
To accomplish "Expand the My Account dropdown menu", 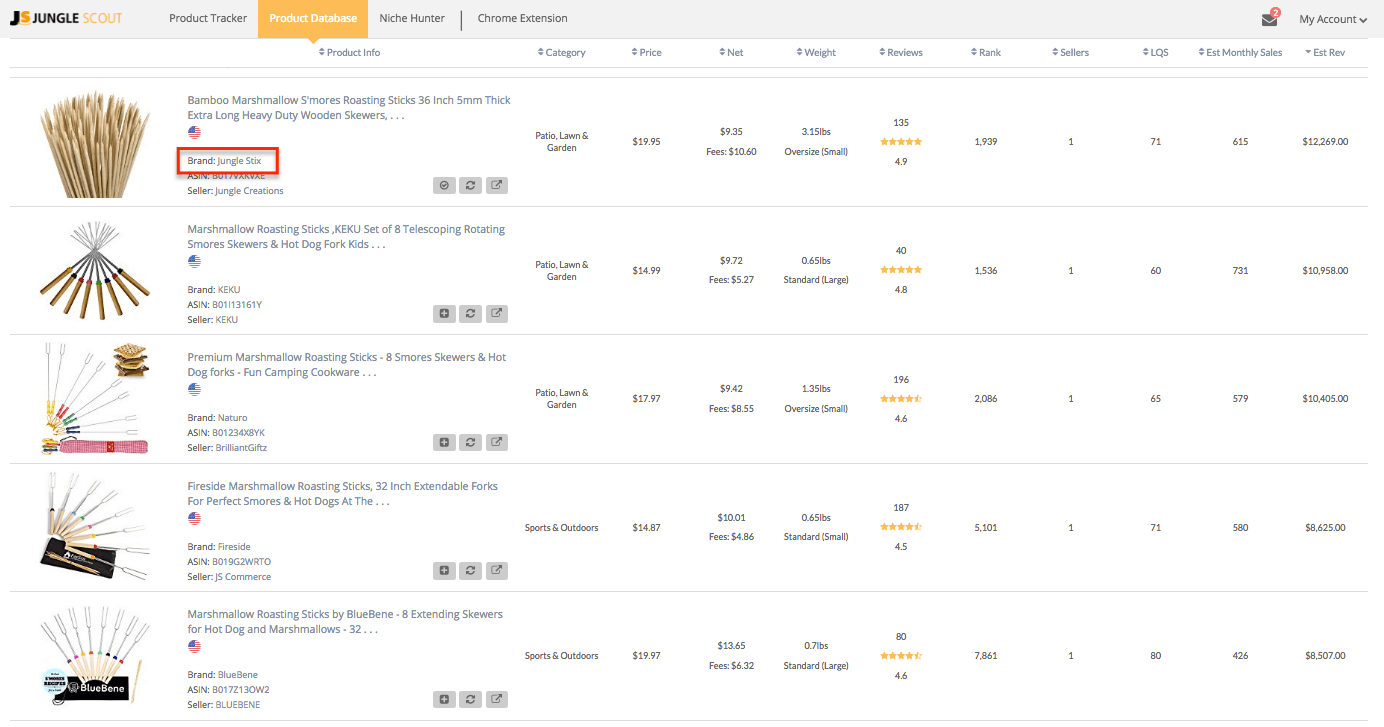I will pyautogui.click(x=1333, y=19).
